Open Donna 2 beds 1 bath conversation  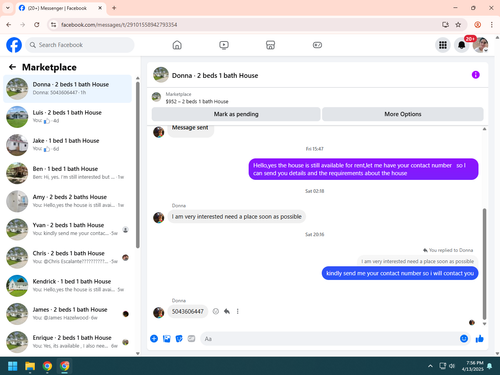click(x=67, y=89)
